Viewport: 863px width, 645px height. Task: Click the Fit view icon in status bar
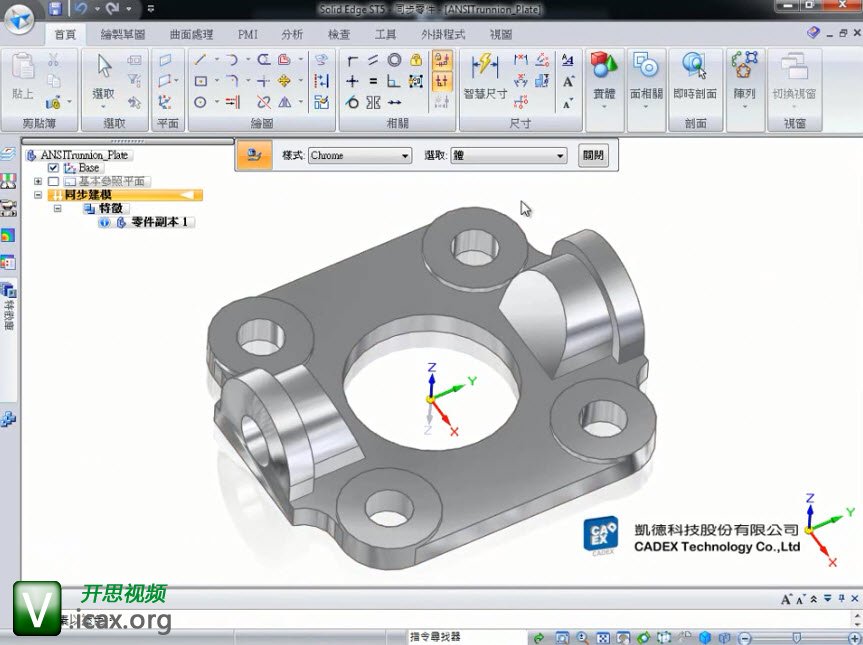click(603, 637)
